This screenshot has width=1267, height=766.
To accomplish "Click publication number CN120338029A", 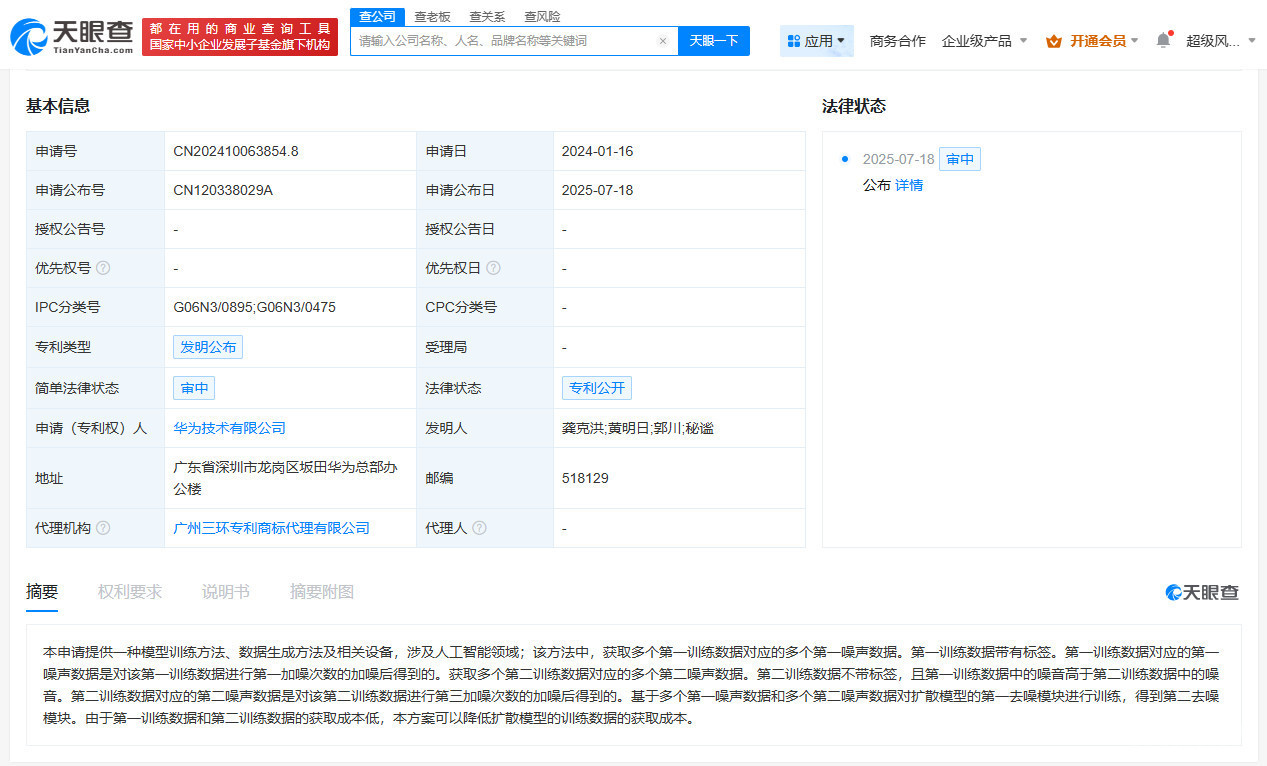I will [223, 190].
